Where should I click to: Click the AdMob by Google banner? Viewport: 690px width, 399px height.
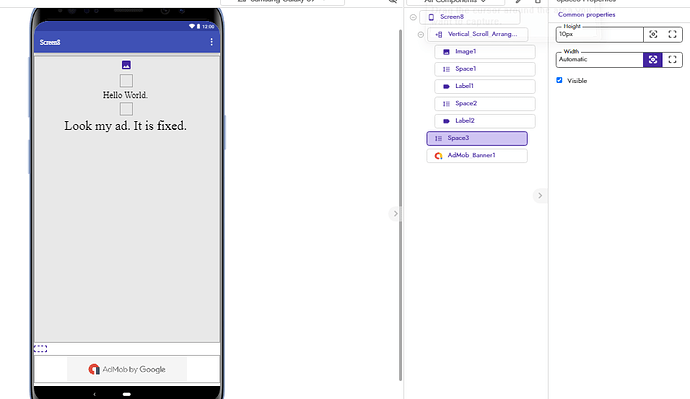127,369
